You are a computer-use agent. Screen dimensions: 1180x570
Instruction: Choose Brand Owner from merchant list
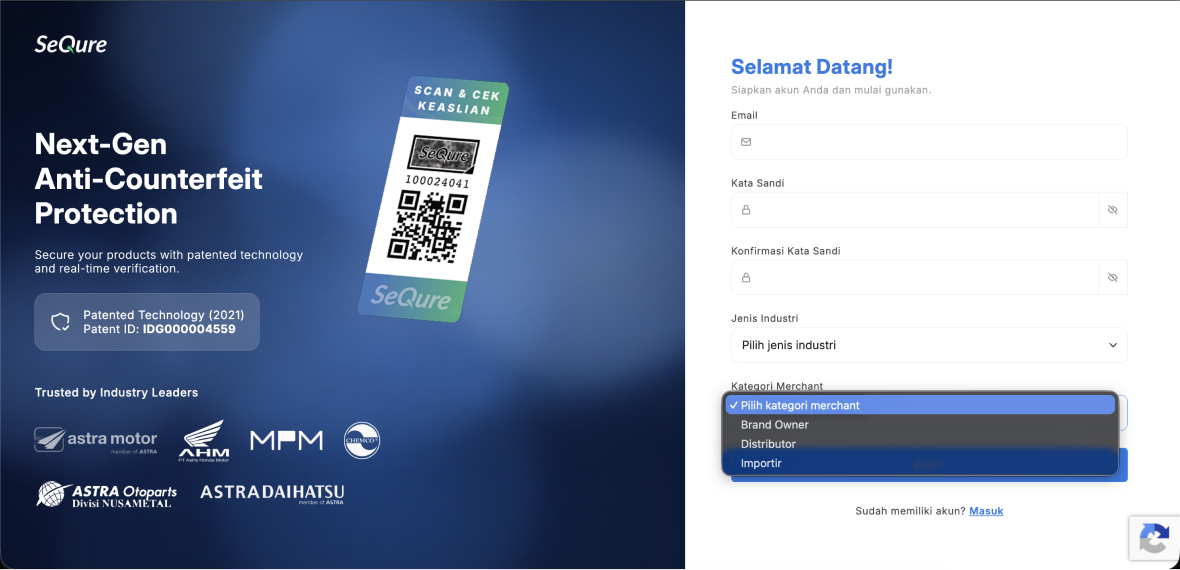[920, 425]
